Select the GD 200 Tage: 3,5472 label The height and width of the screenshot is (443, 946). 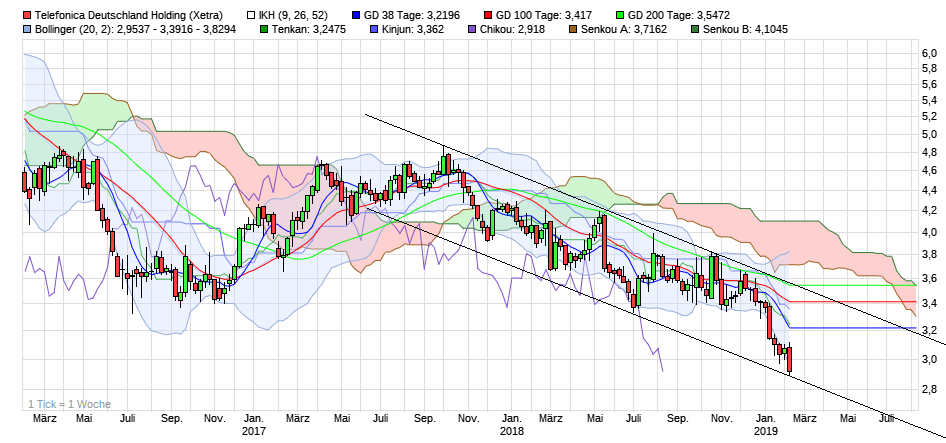click(679, 15)
